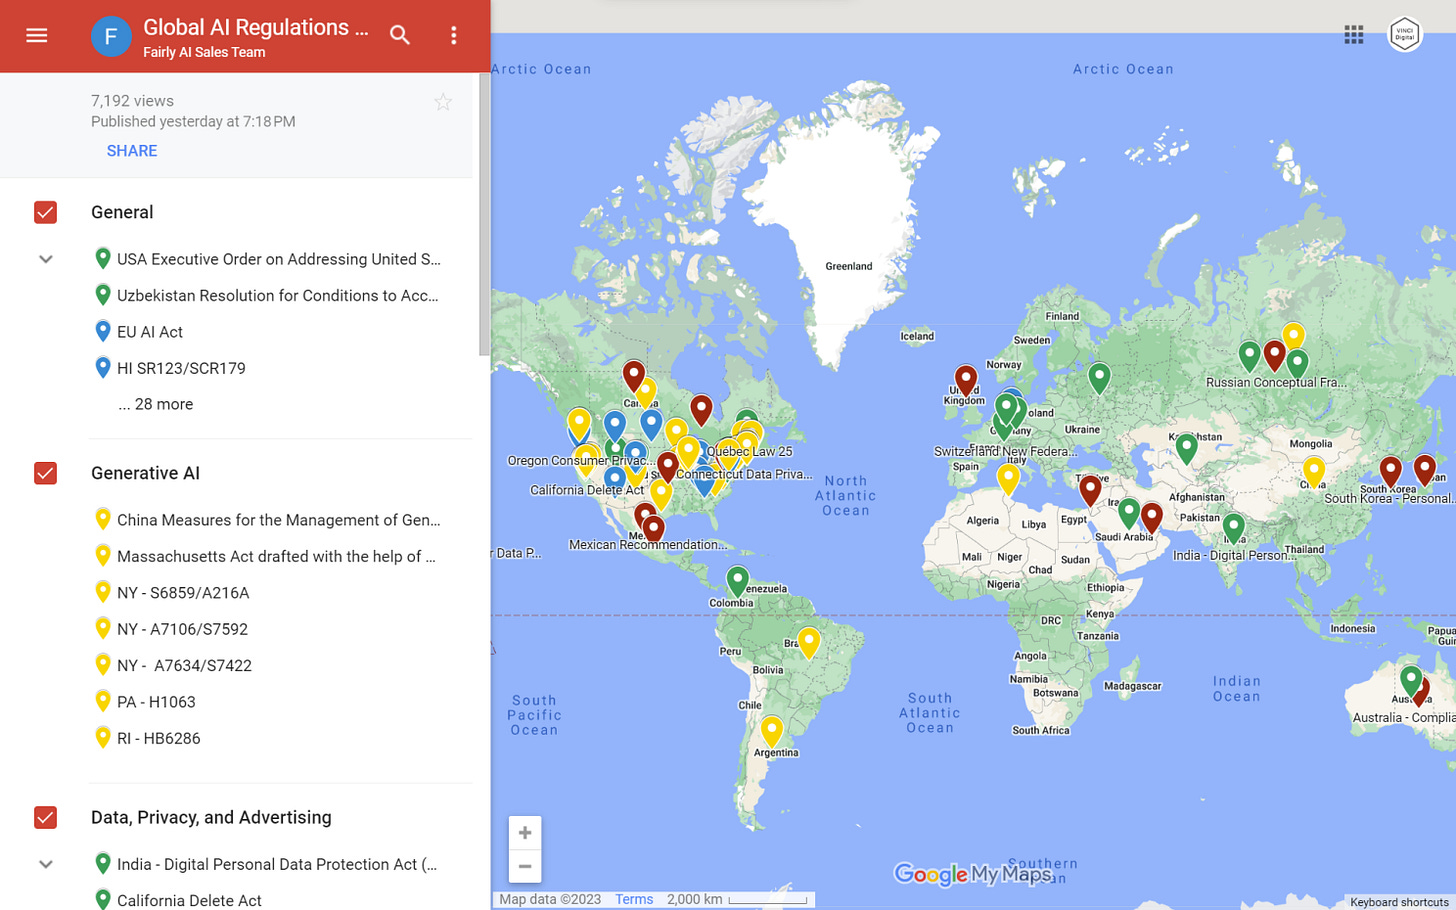The width and height of the screenshot is (1456, 910).
Task: Collapse the Data, Privacy, and Advertising chevron
Action: [45, 864]
